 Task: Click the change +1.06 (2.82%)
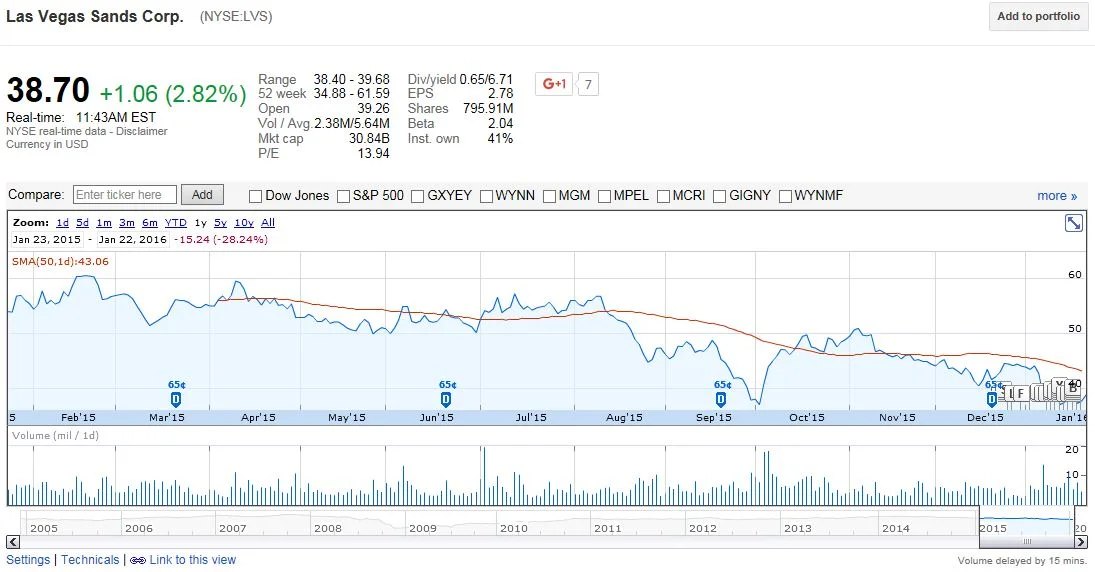pyautogui.click(x=173, y=94)
